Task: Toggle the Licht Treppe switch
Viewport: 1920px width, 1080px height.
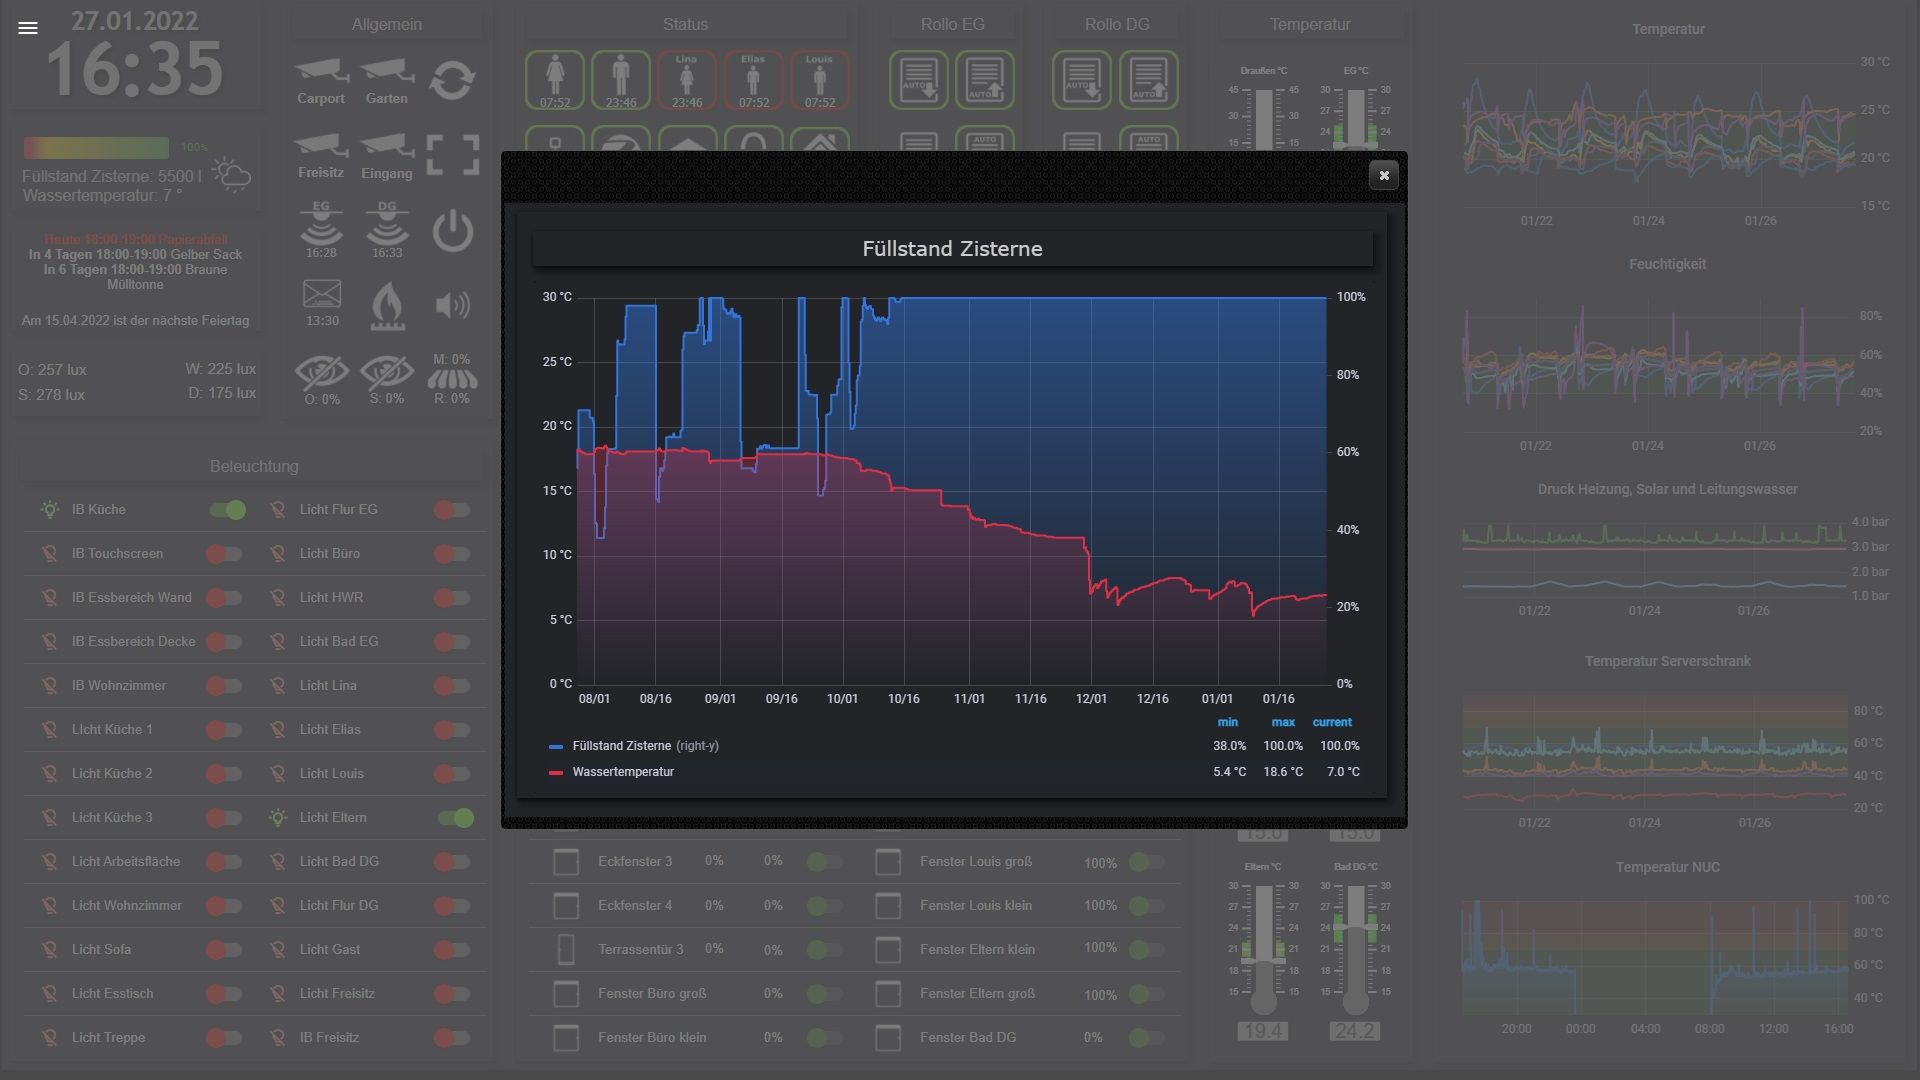Action: click(224, 1038)
